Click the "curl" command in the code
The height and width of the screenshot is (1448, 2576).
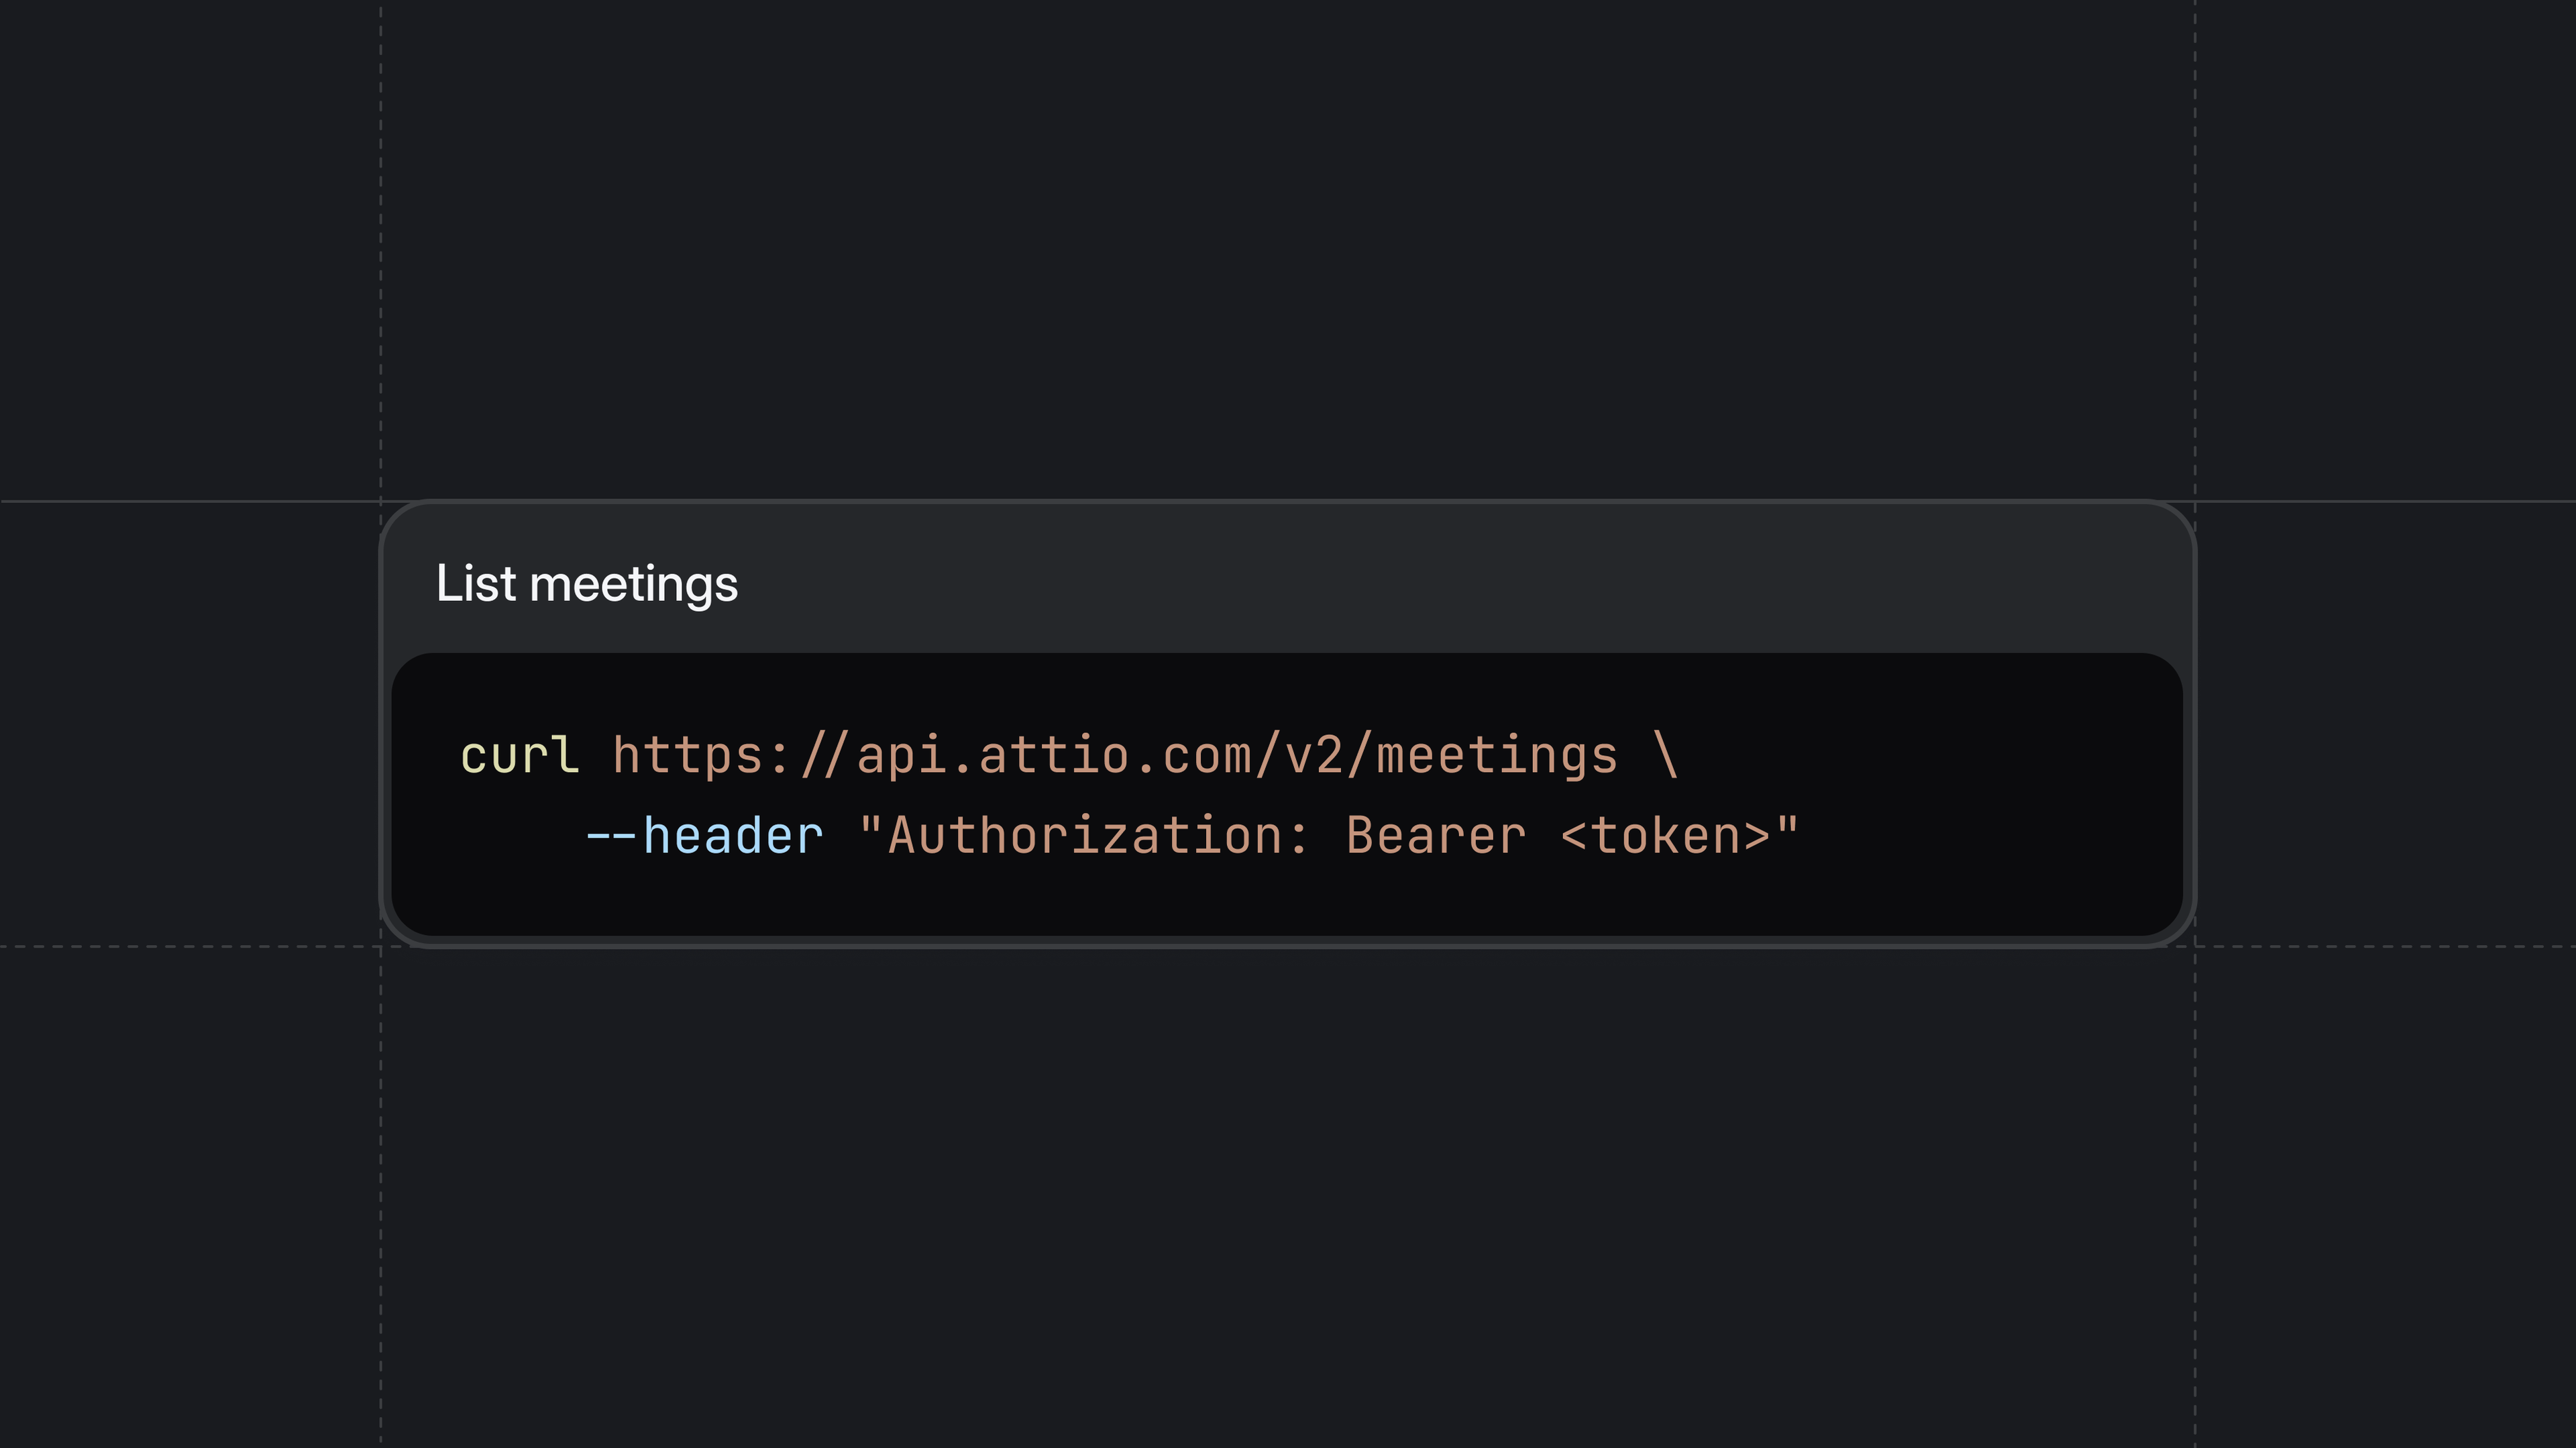(519, 755)
